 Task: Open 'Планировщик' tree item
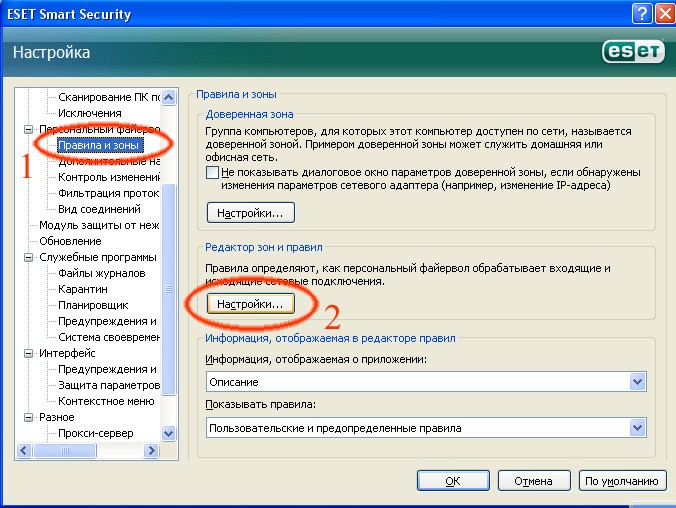93,305
